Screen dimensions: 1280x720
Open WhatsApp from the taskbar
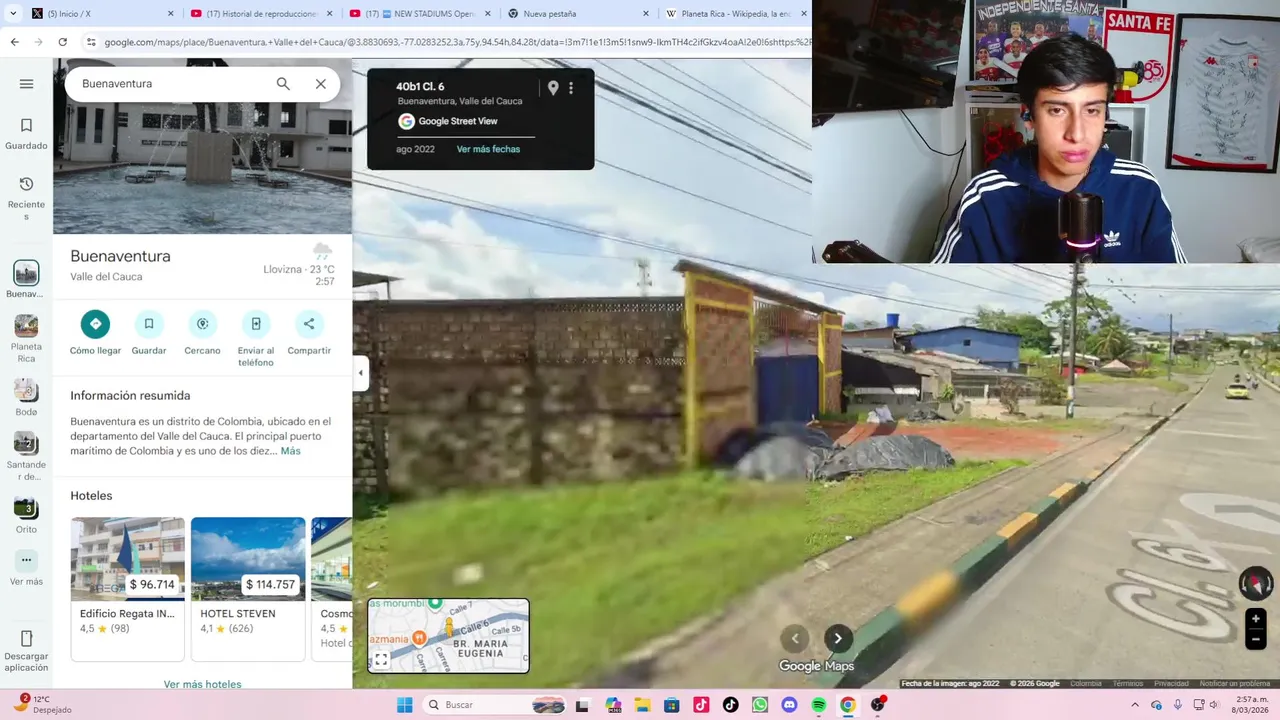click(x=760, y=705)
